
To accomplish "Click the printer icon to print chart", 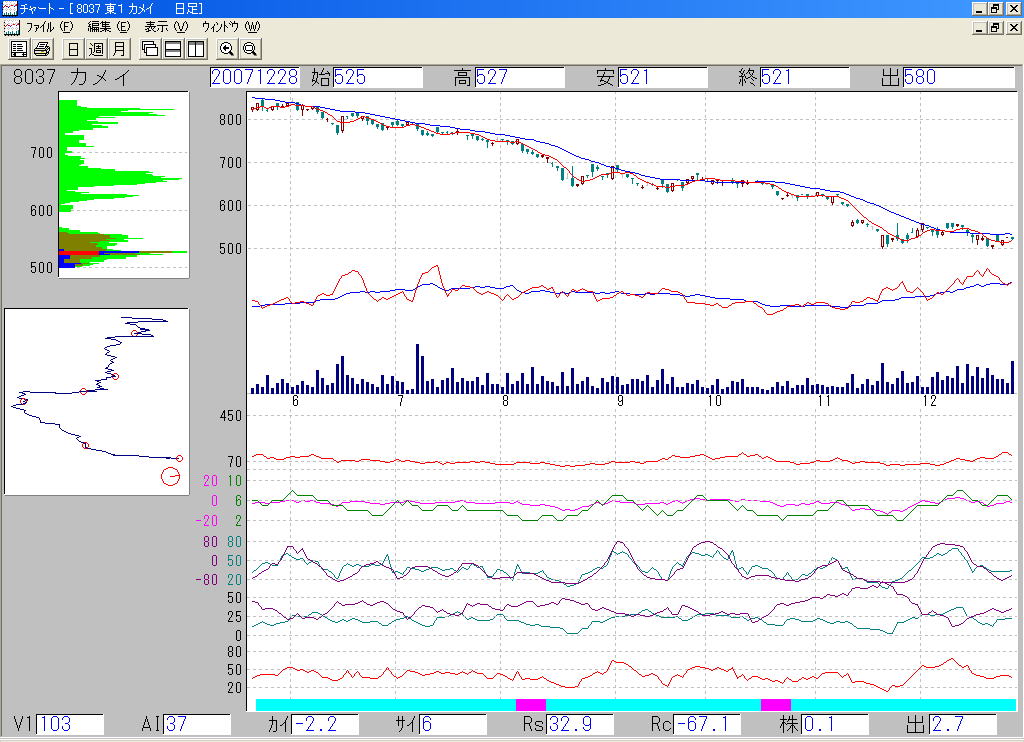I will [x=42, y=48].
